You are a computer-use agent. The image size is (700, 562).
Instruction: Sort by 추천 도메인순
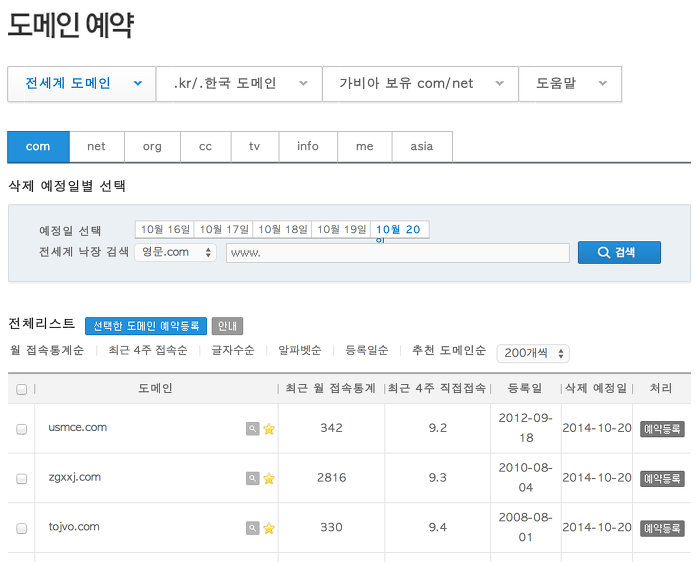tap(449, 350)
